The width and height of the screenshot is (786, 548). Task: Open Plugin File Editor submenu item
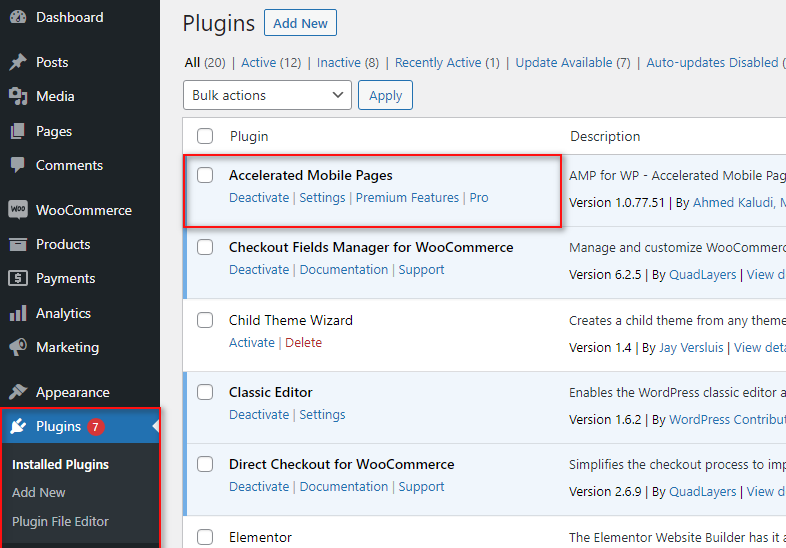[60, 521]
